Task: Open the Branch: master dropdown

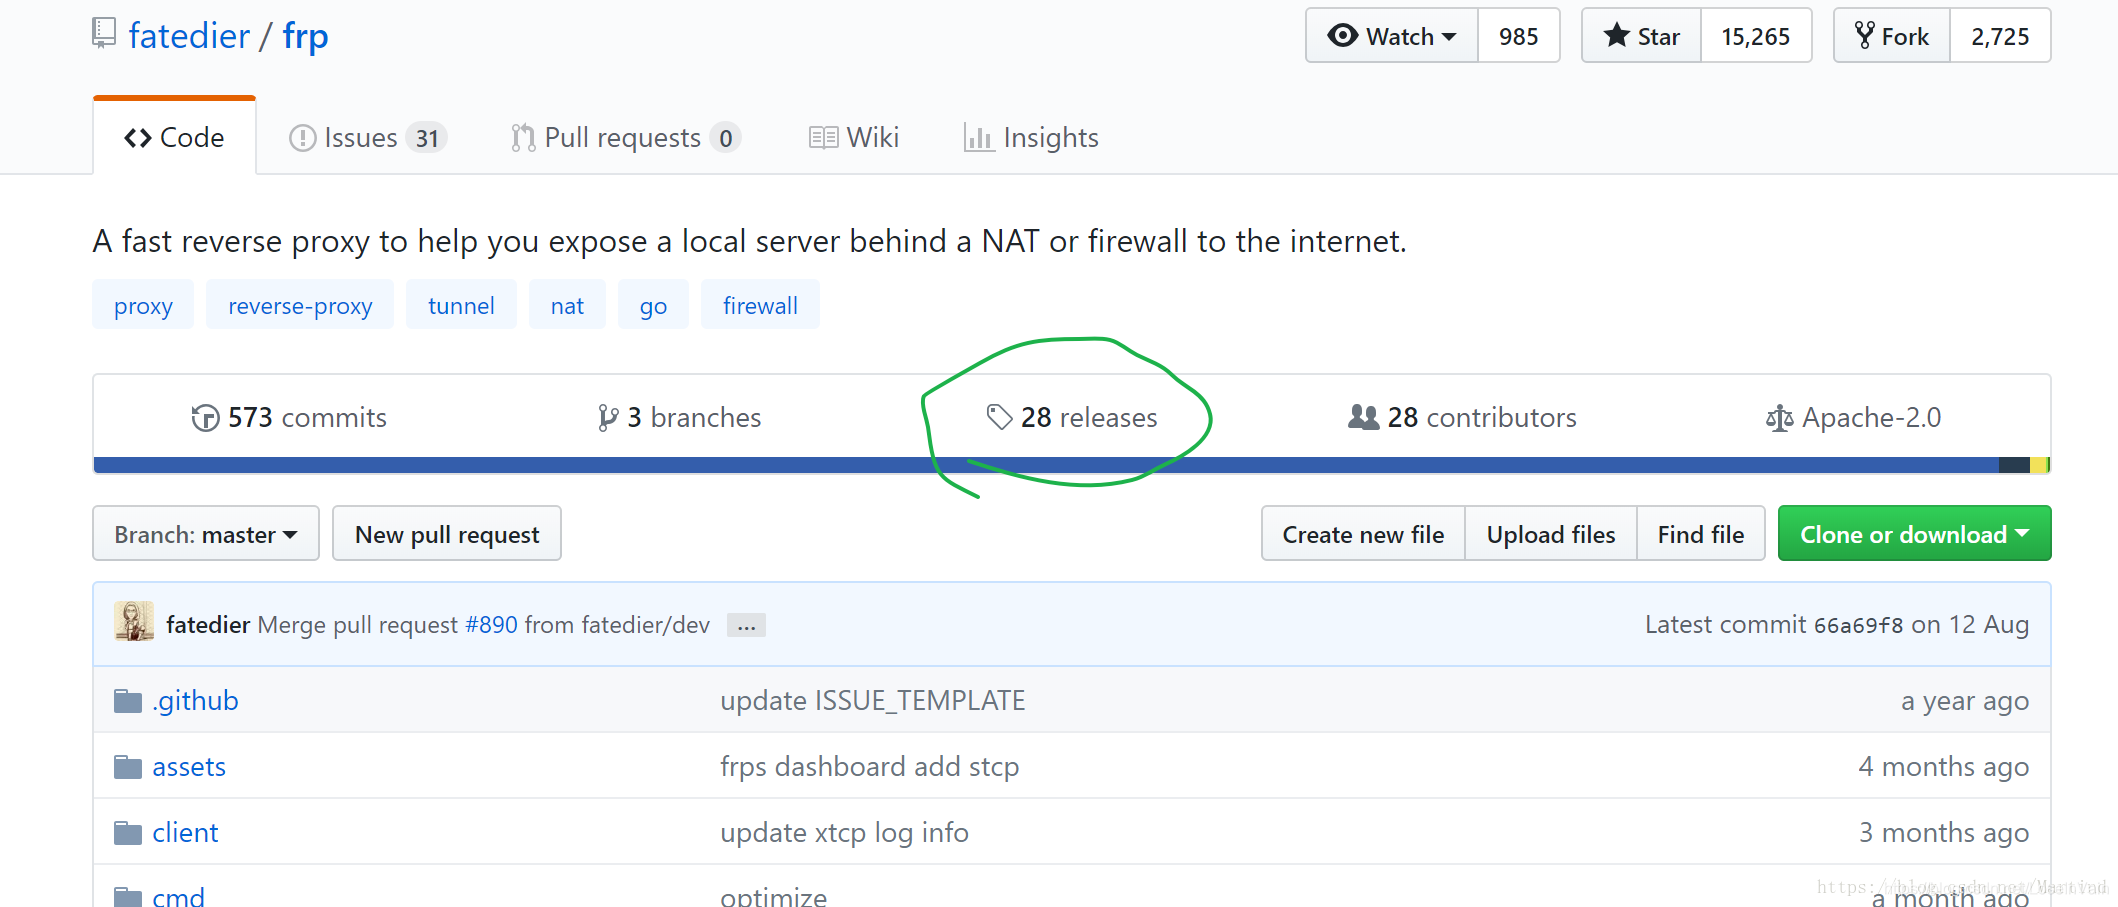Action: click(x=206, y=534)
